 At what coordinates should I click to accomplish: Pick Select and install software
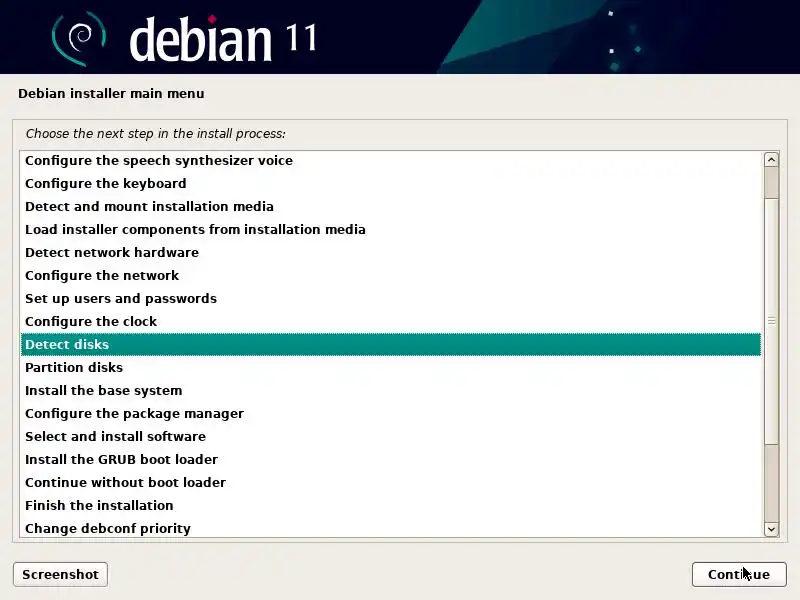pyautogui.click(x=391, y=436)
